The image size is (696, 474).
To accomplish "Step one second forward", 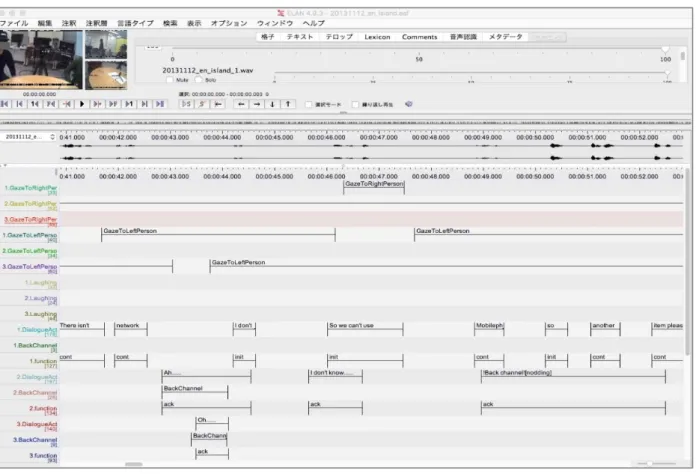I will (129, 104).
